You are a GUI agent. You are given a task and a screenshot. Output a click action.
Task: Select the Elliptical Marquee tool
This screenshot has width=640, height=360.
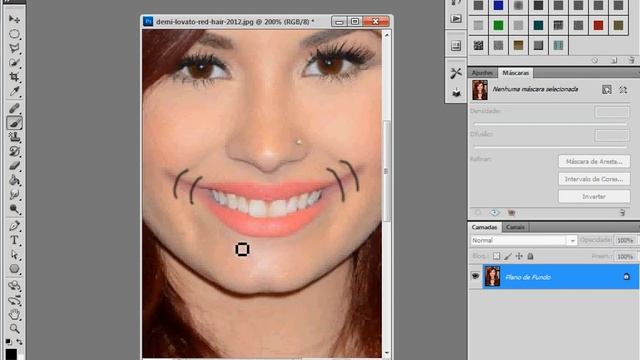pos(14,34)
